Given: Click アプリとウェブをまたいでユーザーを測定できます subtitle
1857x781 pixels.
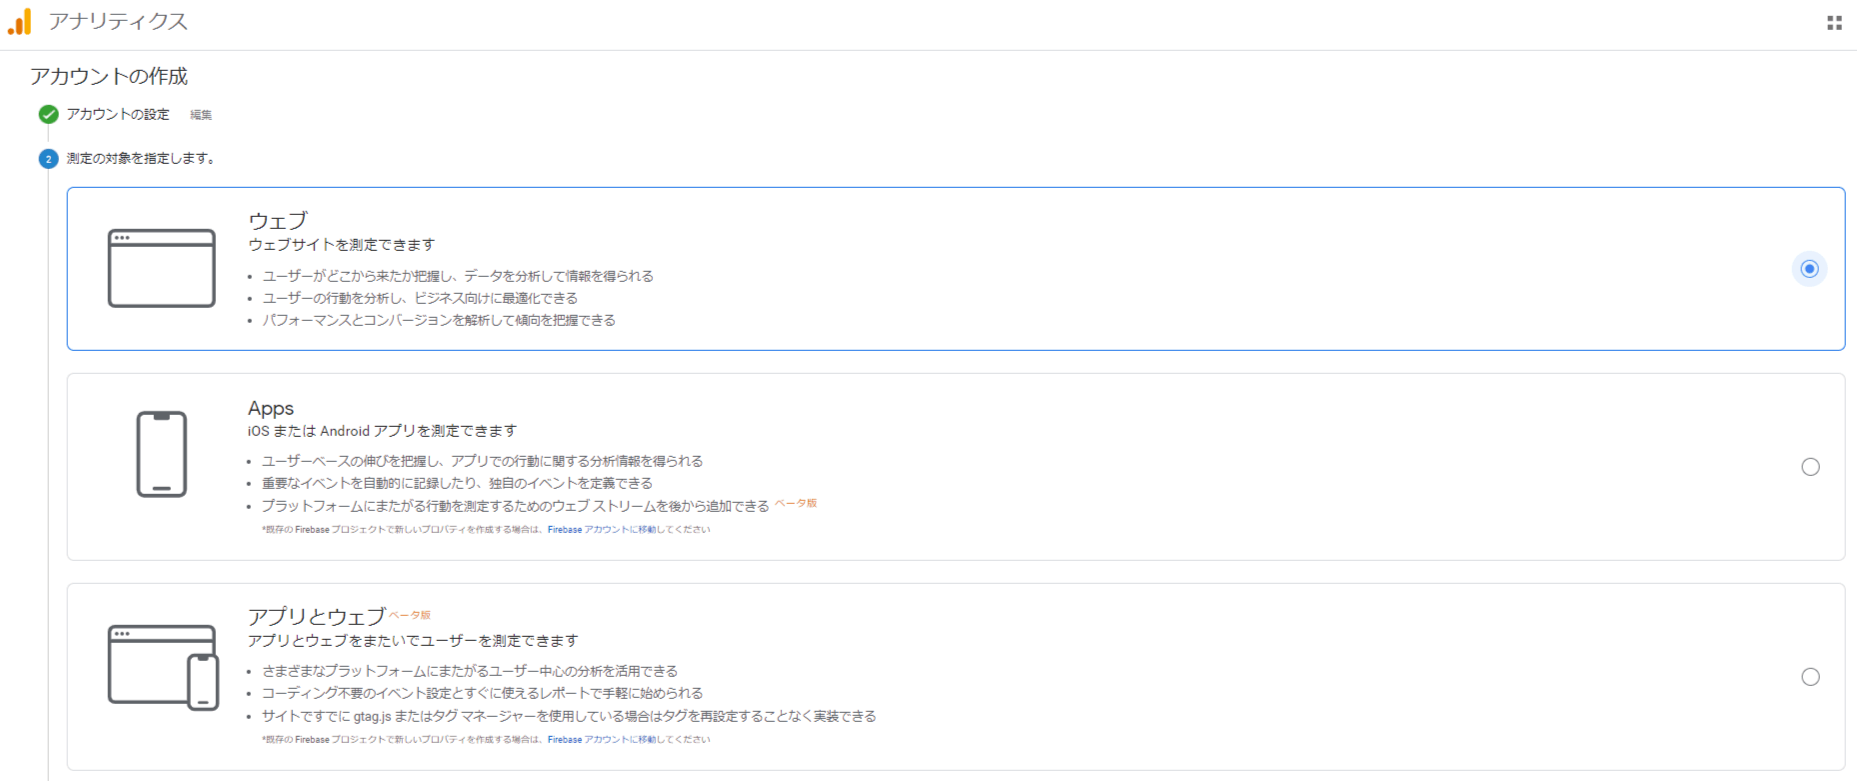Looking at the screenshot, I should tap(413, 641).
